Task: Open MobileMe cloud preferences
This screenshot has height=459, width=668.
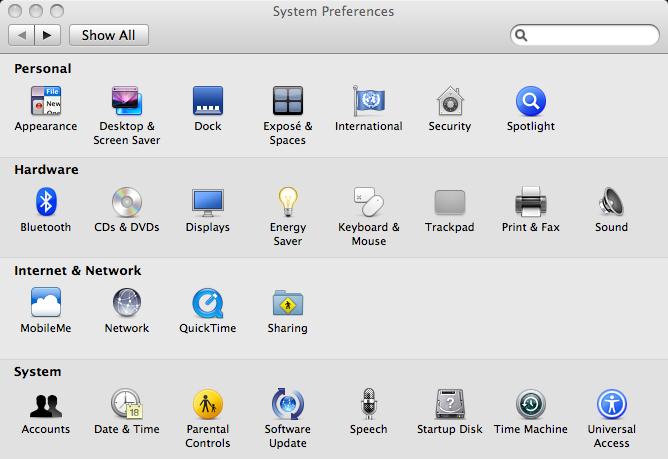Action: point(46,302)
